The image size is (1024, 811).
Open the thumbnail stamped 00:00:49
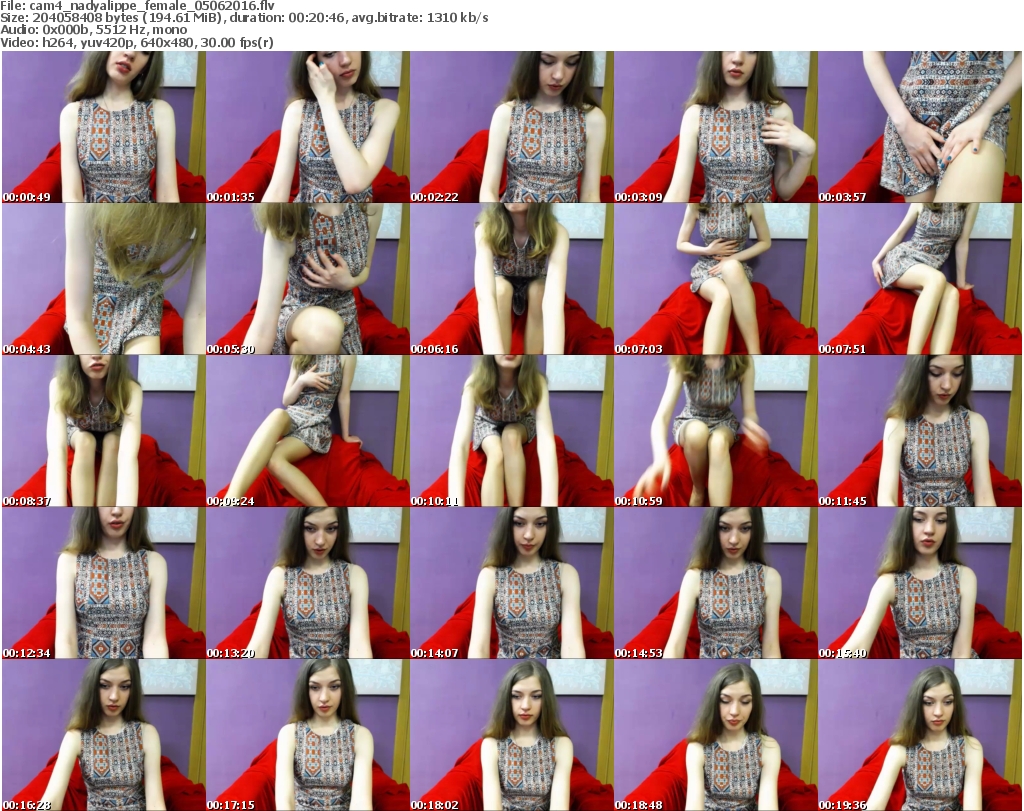tap(103, 127)
